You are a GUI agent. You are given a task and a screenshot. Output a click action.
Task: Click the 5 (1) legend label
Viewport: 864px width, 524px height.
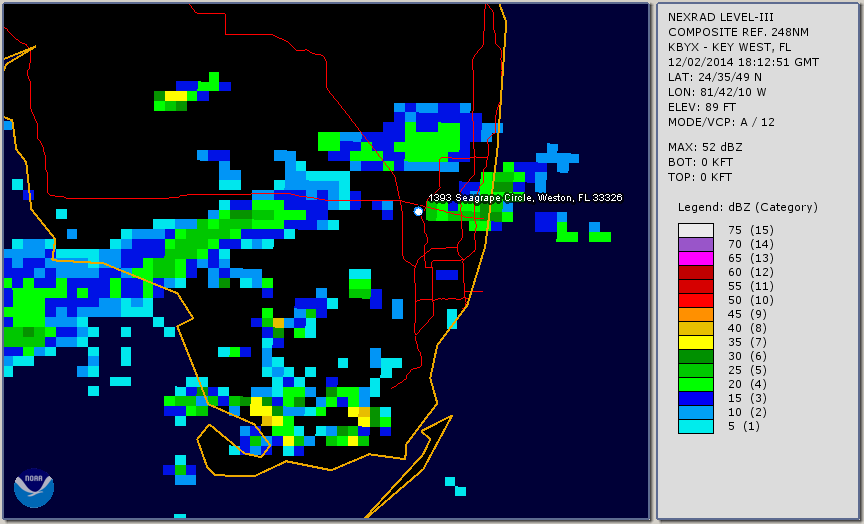(x=743, y=426)
